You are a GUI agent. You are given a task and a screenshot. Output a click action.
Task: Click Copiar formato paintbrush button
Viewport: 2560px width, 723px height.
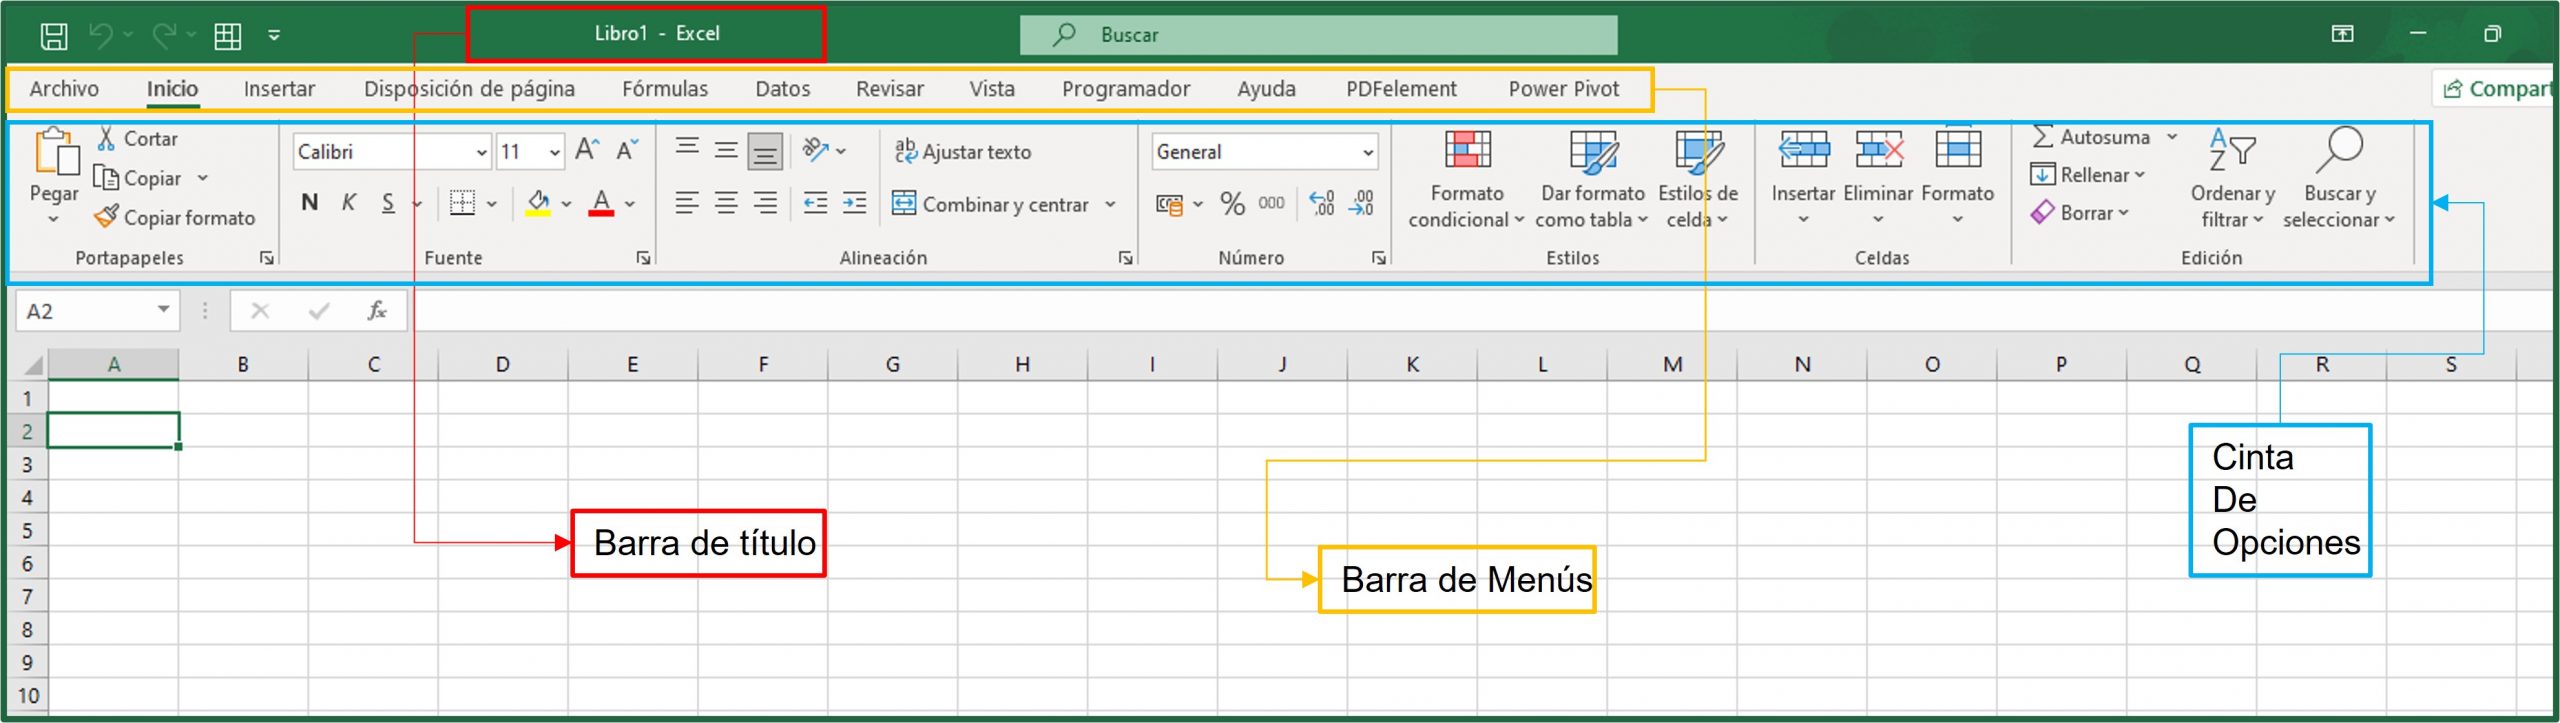(x=175, y=217)
